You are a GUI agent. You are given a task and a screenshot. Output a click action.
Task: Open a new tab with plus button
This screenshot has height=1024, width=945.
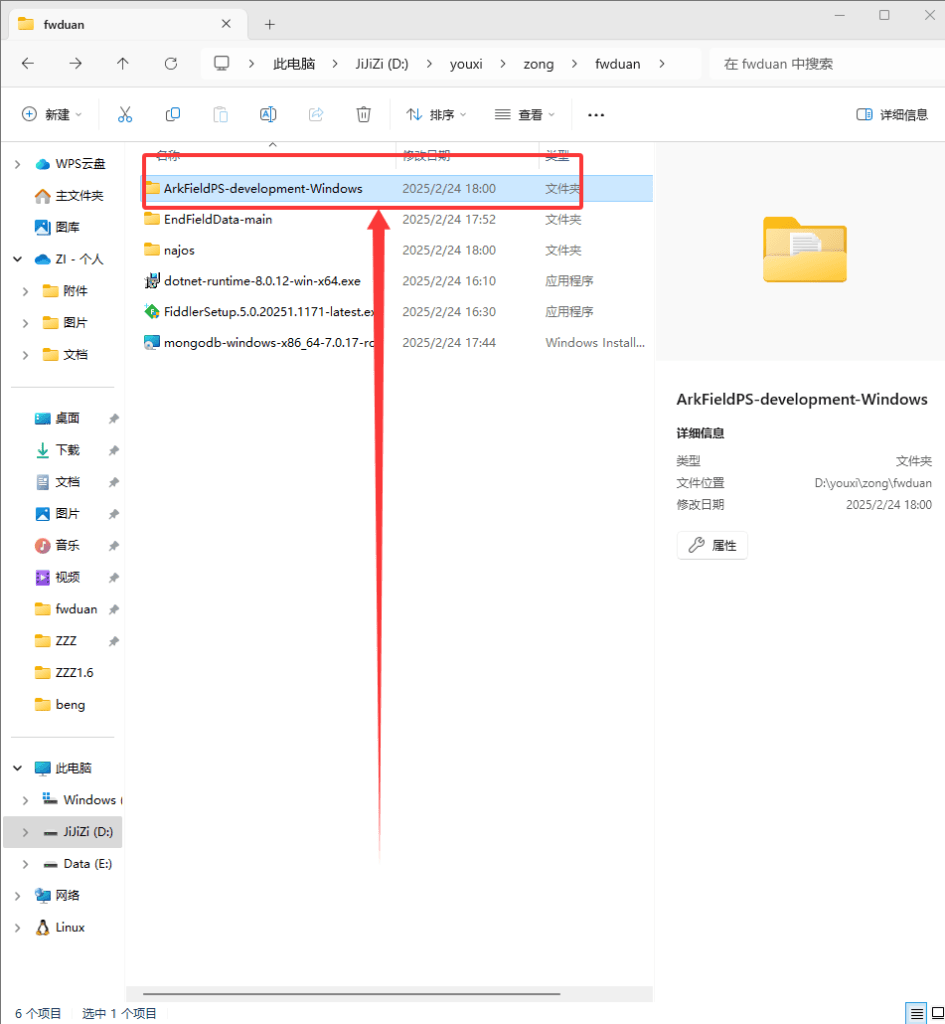[x=270, y=24]
